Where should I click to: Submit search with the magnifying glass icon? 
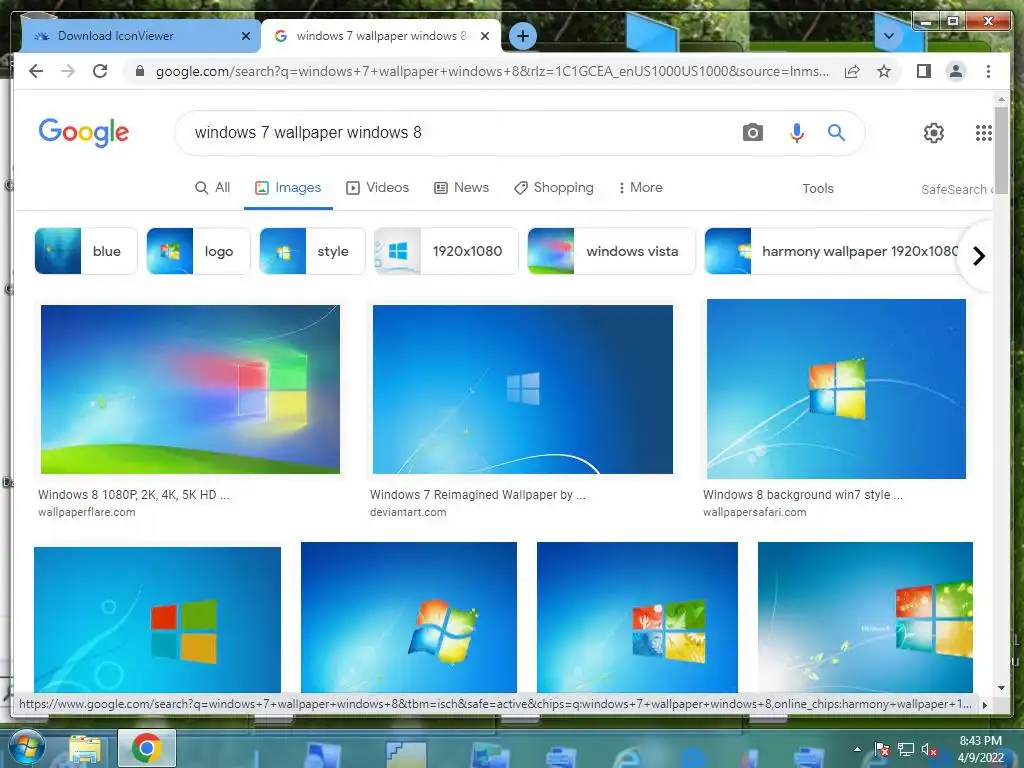(x=837, y=133)
